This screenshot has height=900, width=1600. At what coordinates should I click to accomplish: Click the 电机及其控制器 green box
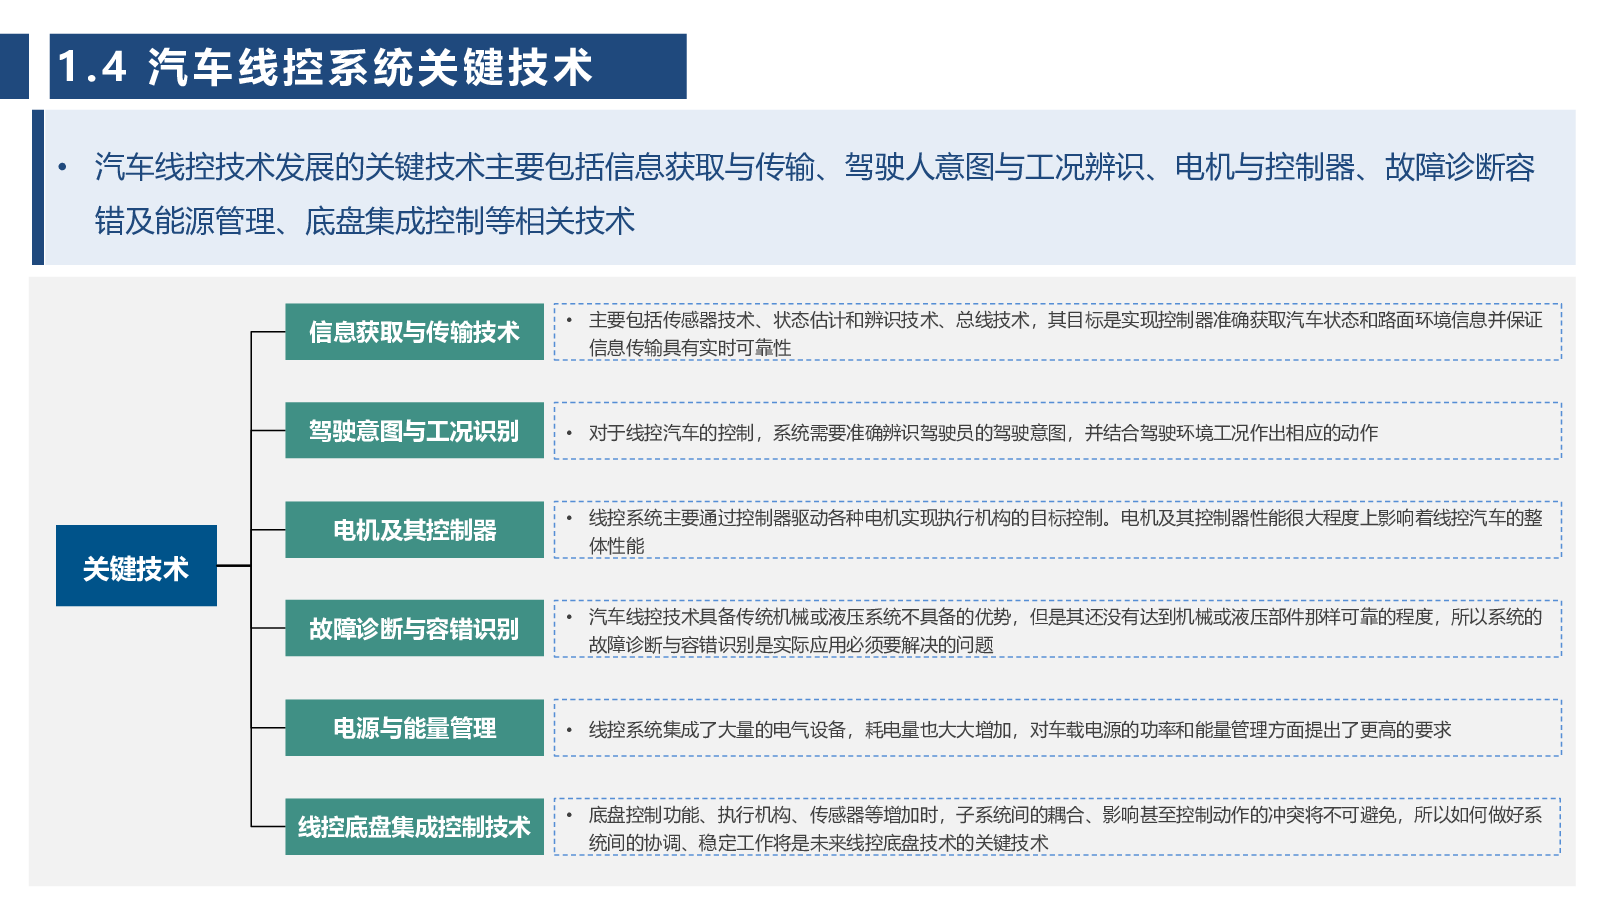(x=414, y=530)
